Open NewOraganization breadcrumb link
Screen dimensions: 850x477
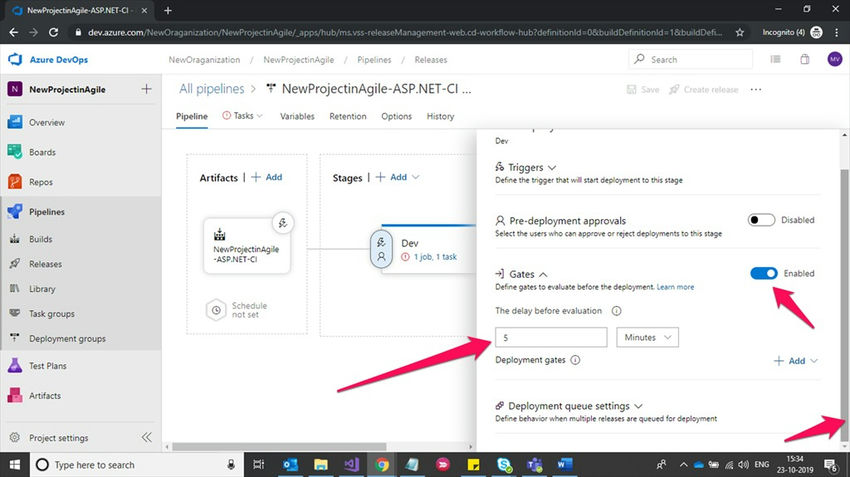(204, 60)
